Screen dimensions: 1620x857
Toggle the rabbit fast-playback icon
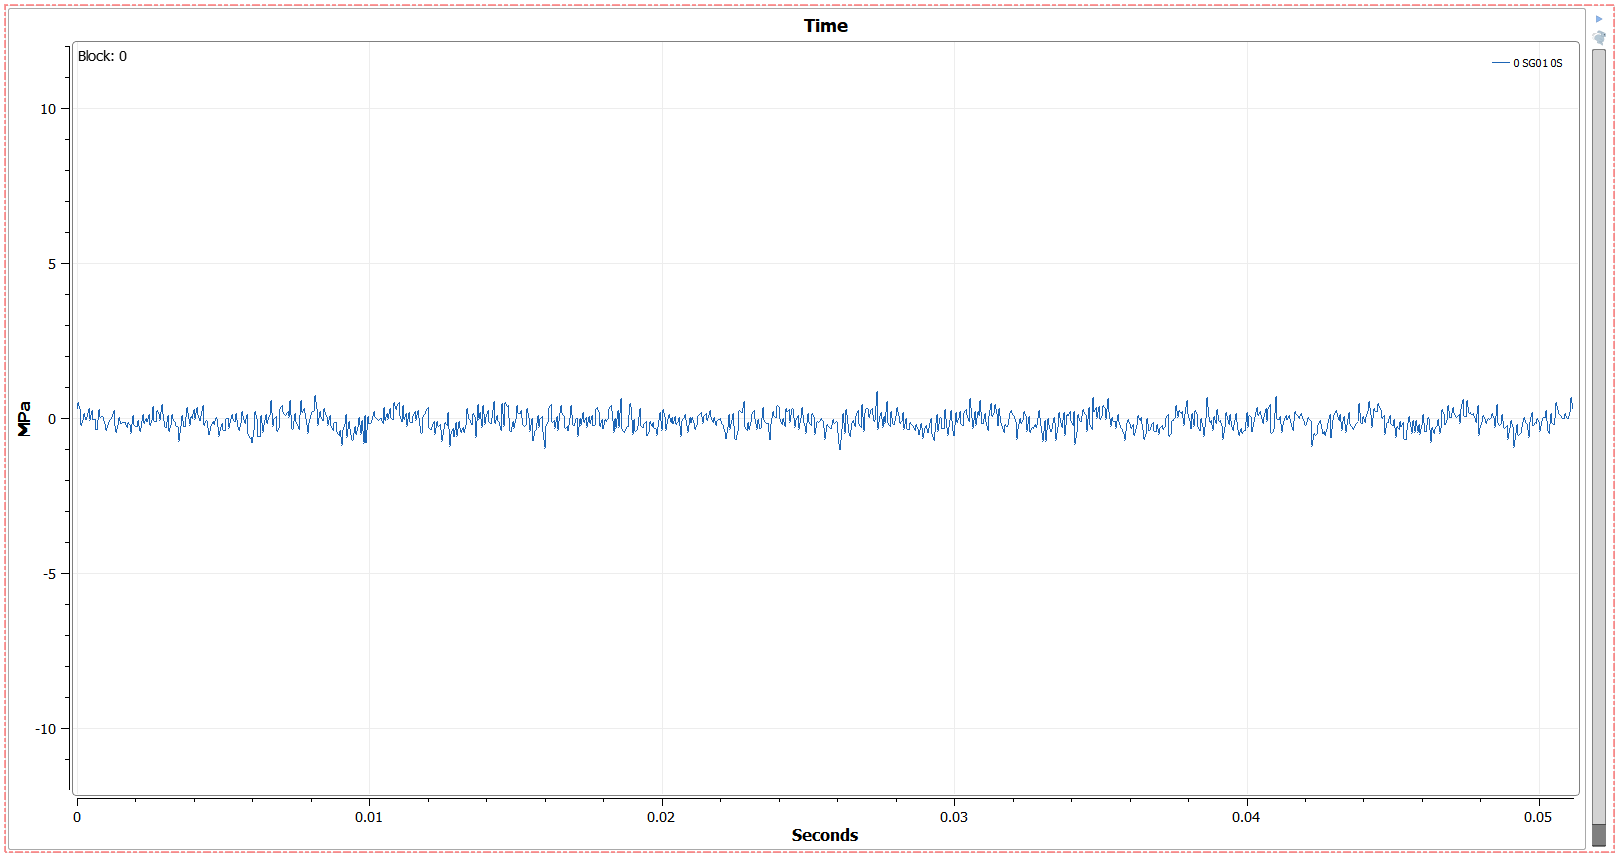point(1599,38)
